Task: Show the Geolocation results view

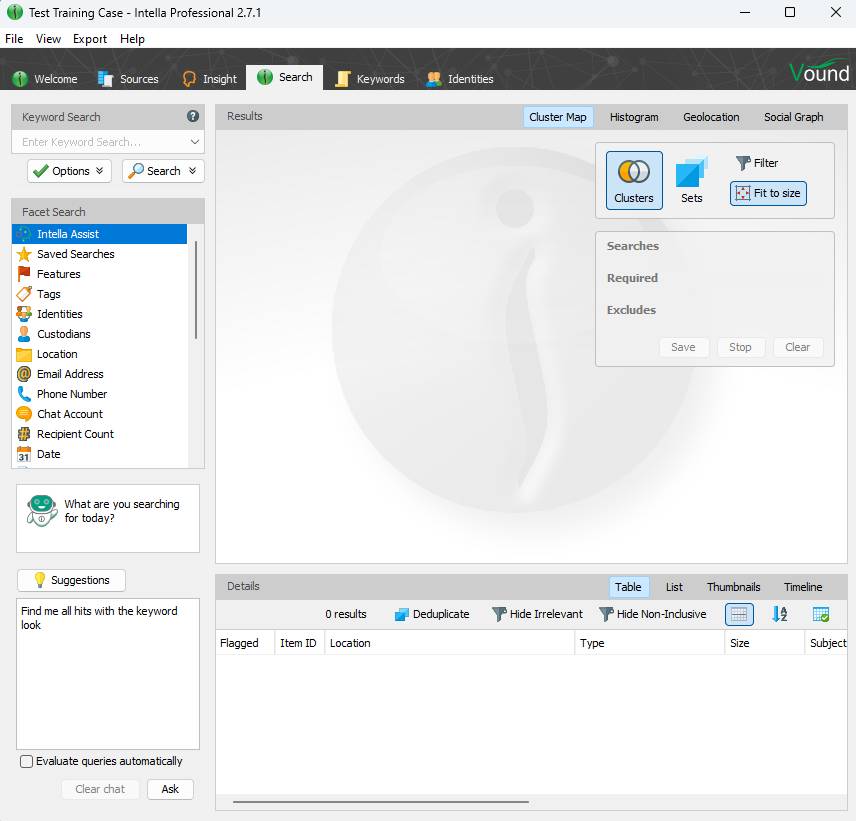Action: [x=711, y=117]
